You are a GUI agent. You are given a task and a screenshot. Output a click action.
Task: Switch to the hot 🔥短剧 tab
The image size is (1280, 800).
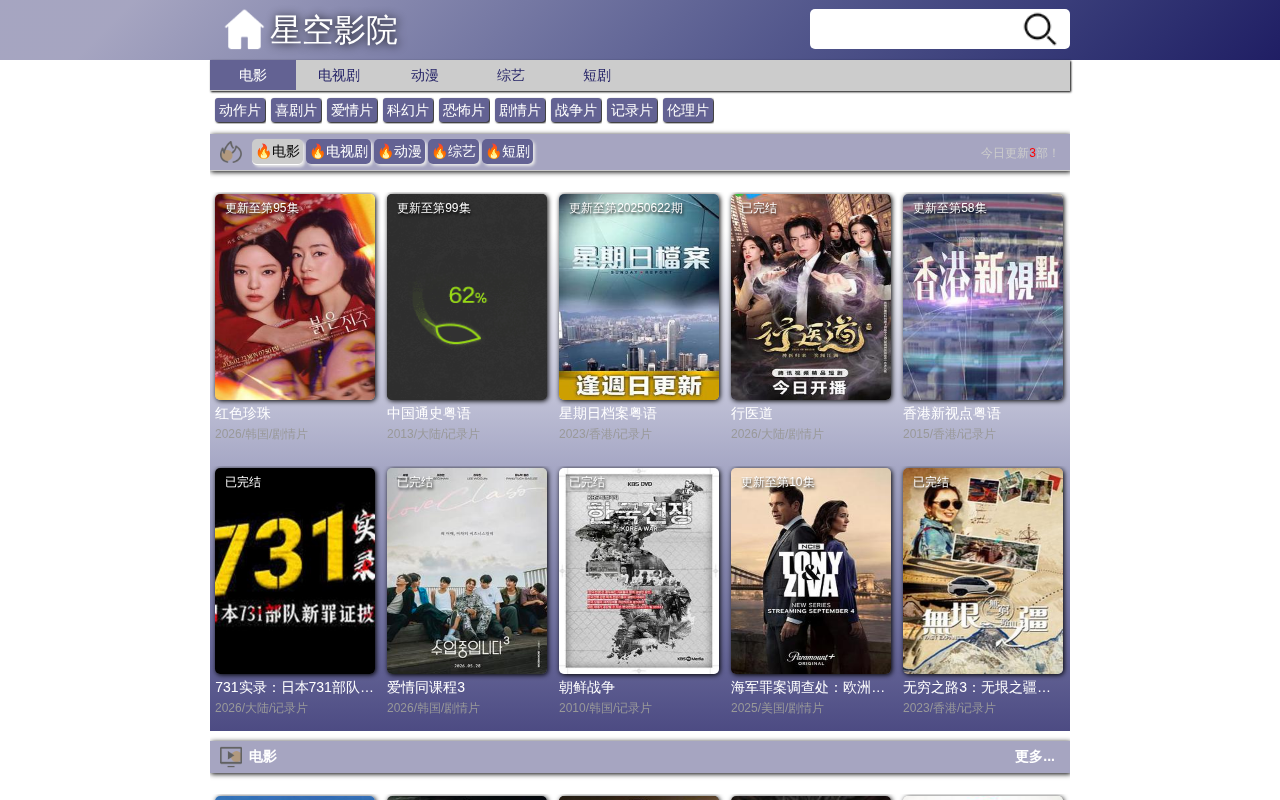pos(508,152)
